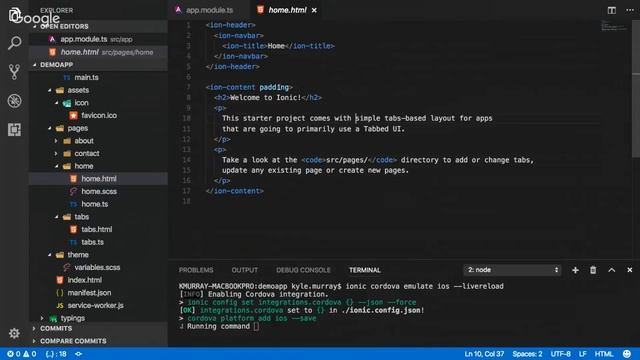
Task: Click the braces 18 status item
Action: point(56,354)
